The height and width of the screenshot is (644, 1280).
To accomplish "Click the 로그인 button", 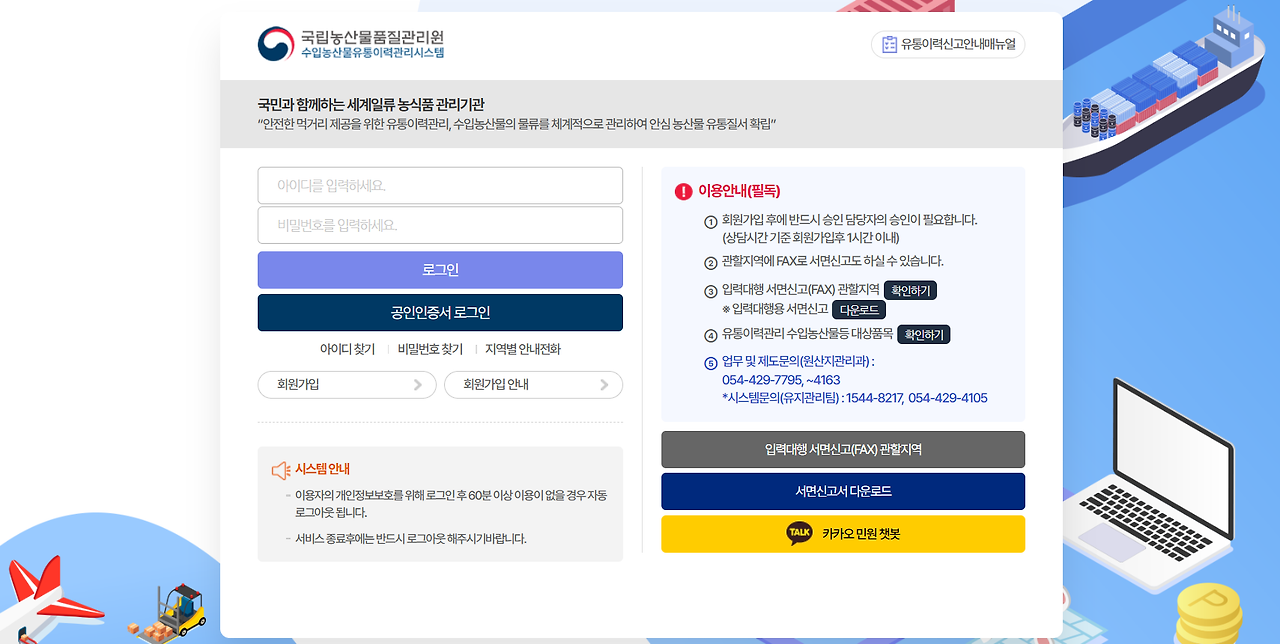I will click(x=440, y=270).
